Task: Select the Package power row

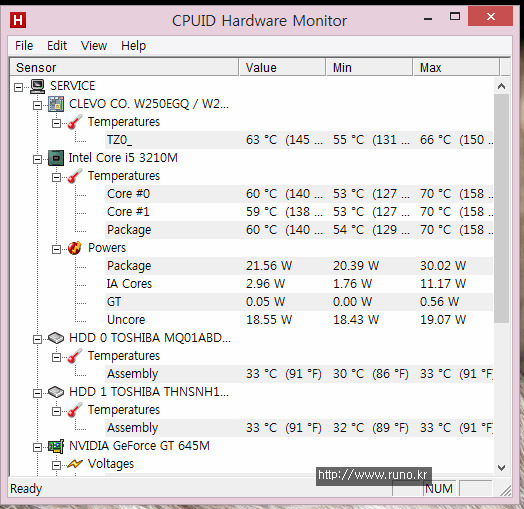Action: [299, 266]
